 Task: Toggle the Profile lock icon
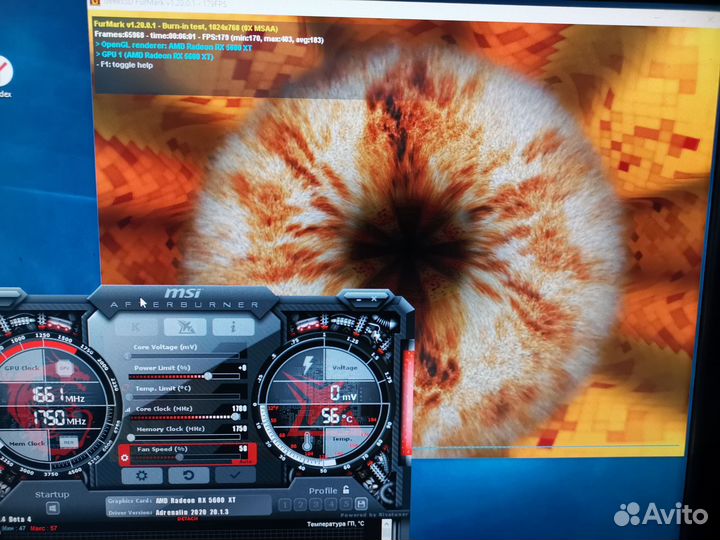[345, 490]
